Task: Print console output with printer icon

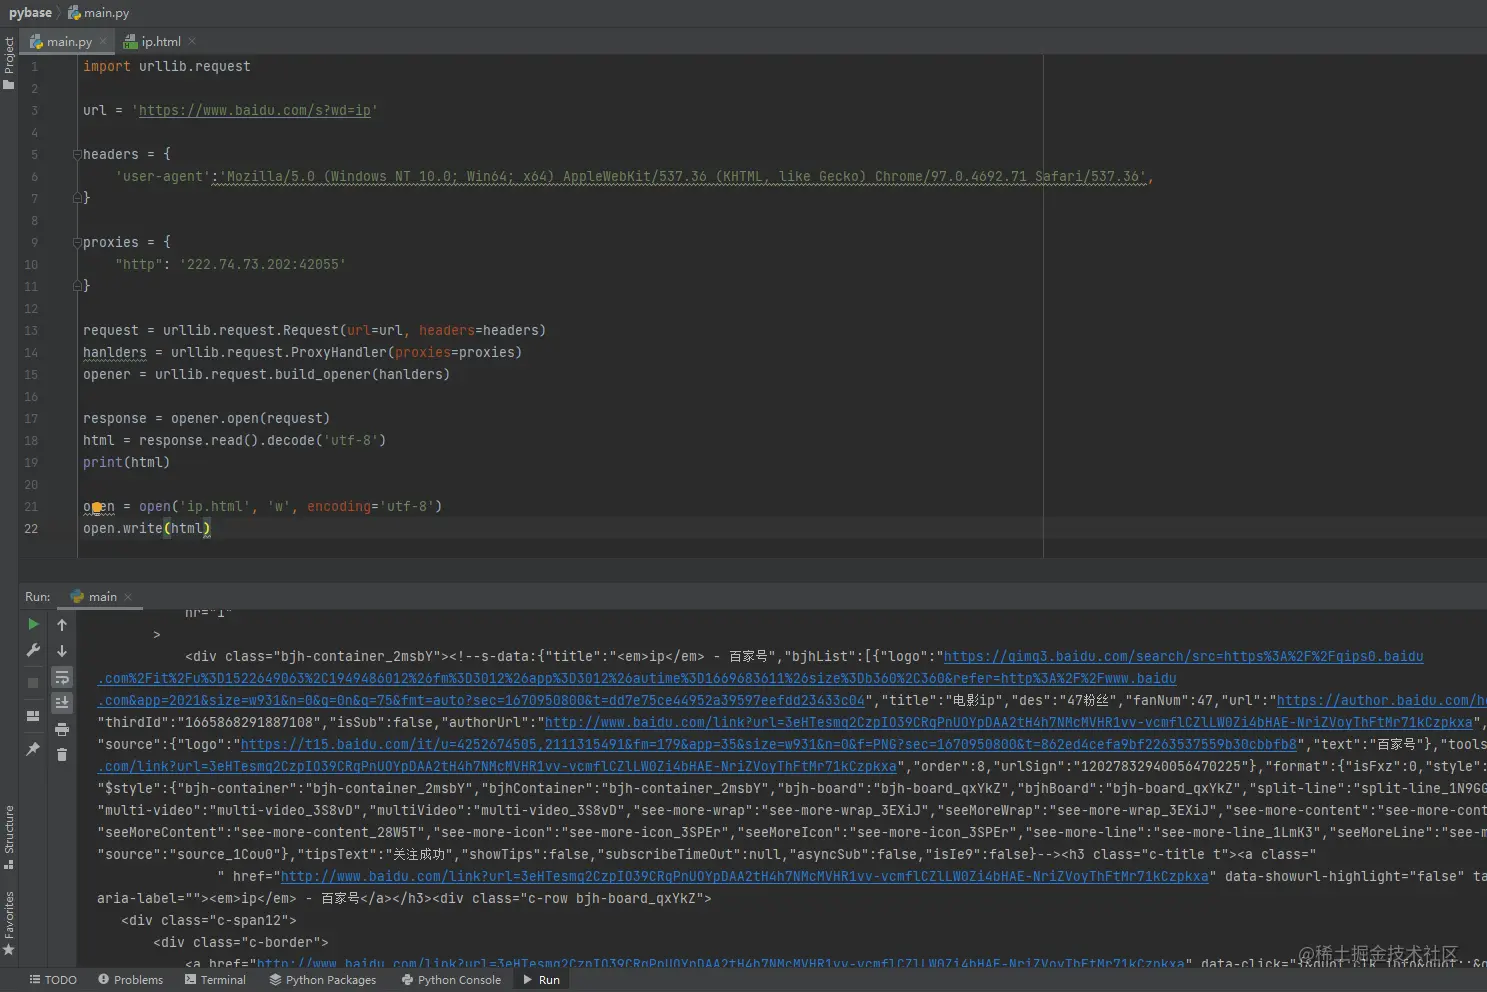Action: pos(62,729)
